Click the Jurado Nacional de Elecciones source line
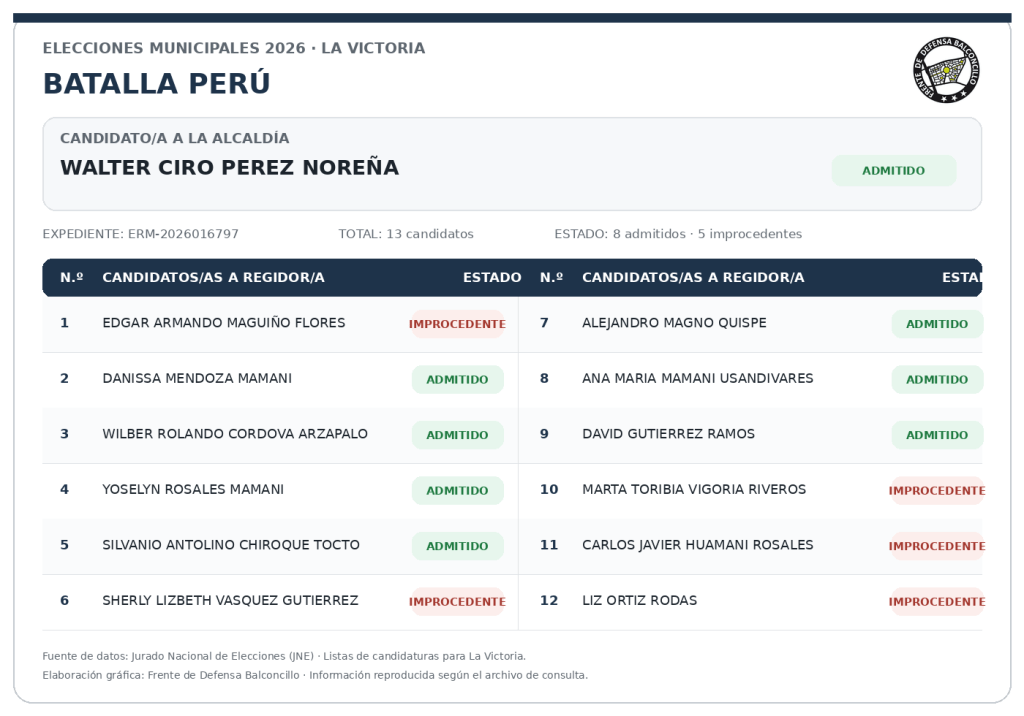1024x716 pixels. tap(284, 656)
